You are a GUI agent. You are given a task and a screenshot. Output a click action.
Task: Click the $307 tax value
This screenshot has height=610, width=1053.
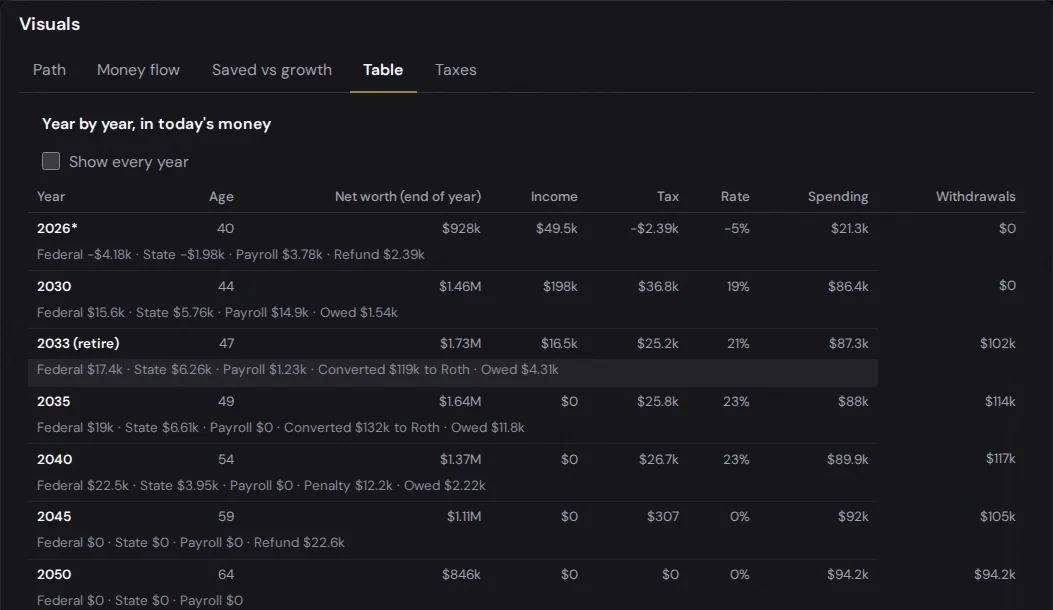coord(663,517)
